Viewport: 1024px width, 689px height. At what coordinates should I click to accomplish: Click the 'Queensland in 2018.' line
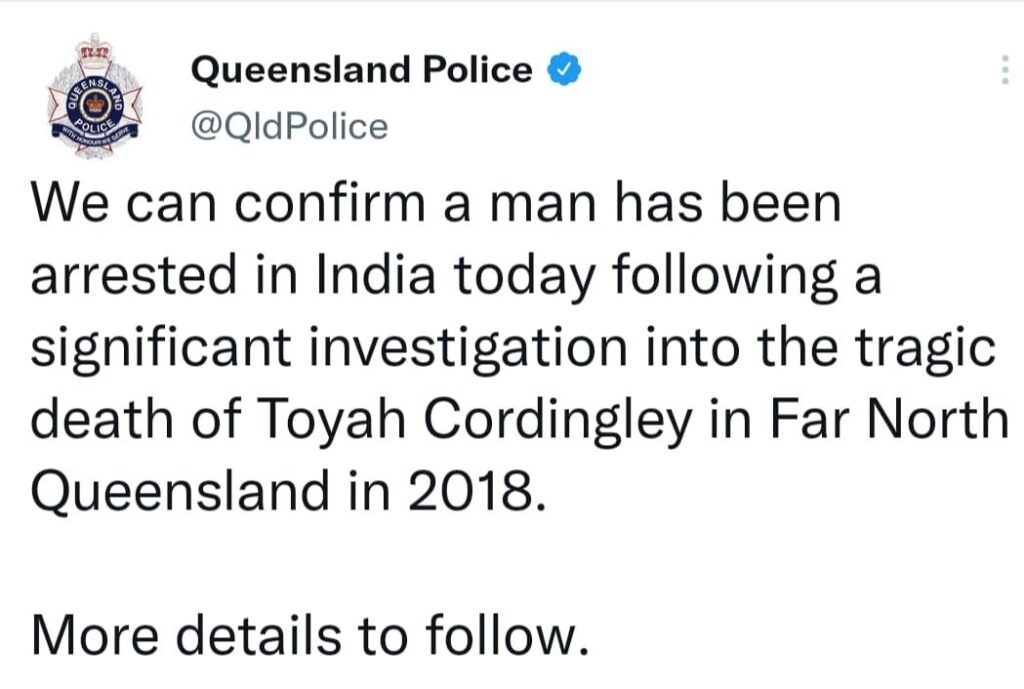click(290, 492)
